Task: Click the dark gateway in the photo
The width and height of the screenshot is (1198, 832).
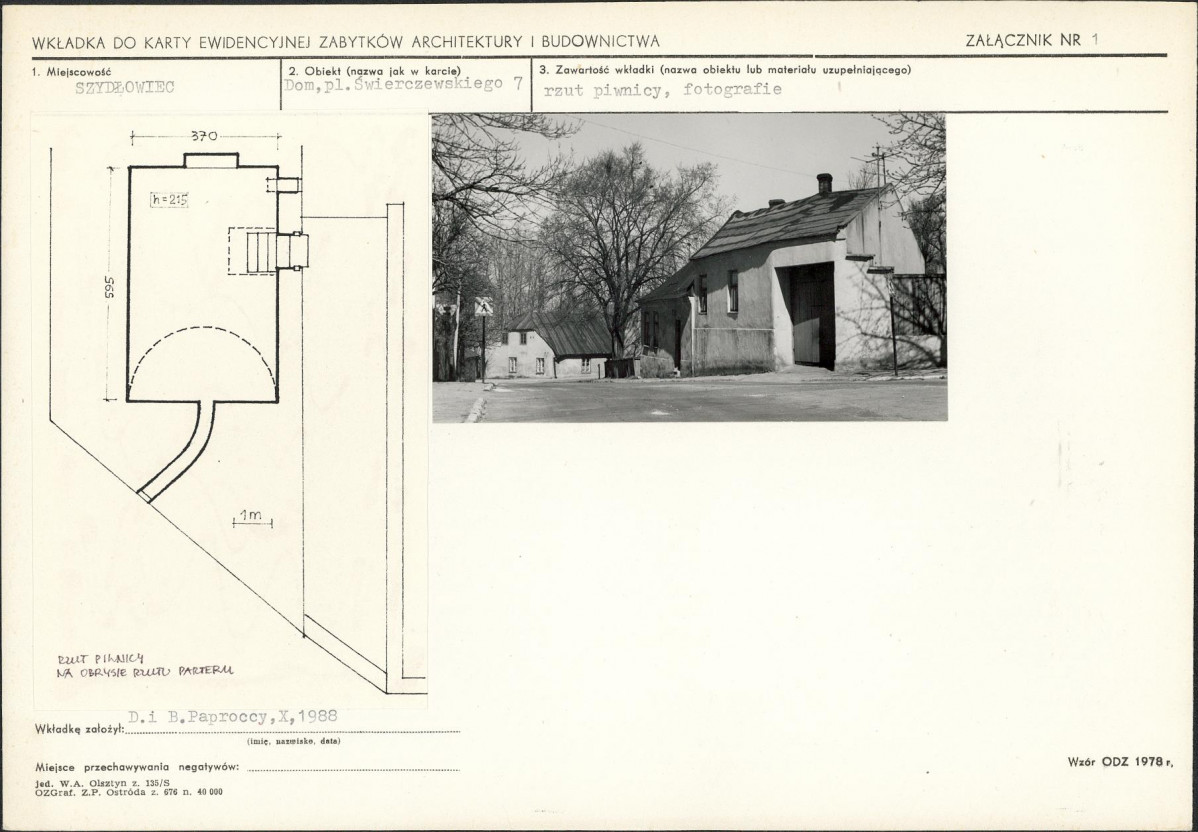Action: pyautogui.click(x=813, y=316)
